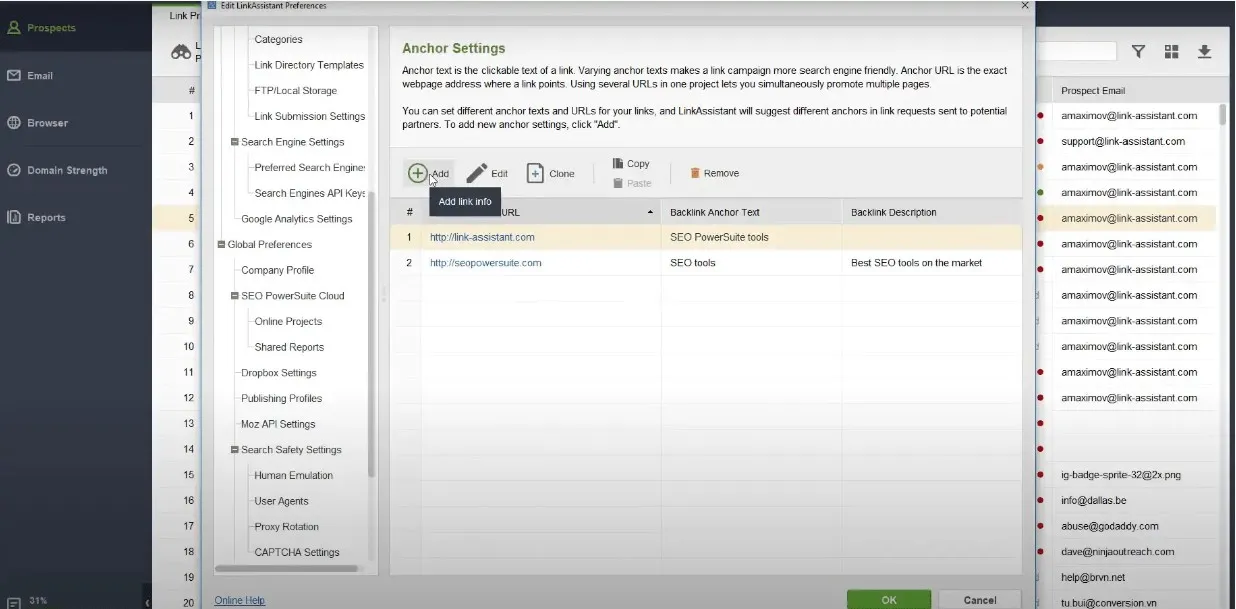Select Google Analytics Settings in tree

pyautogui.click(x=297, y=219)
